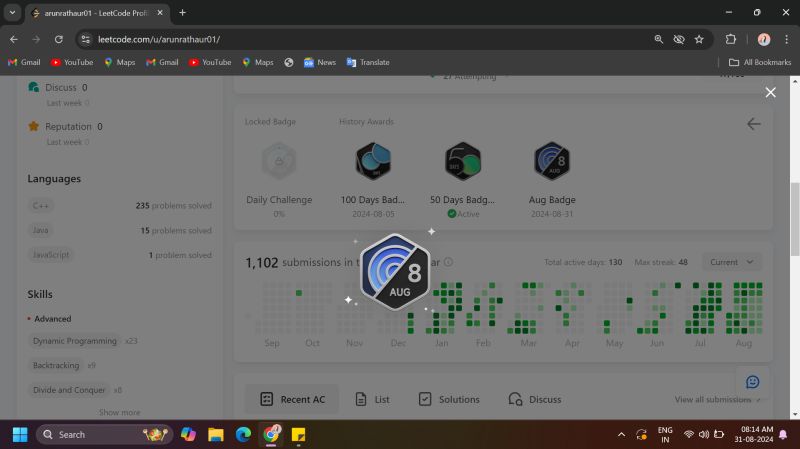
Task: Select the Aug Badge hexagon in the badge list
Action: click(x=552, y=161)
